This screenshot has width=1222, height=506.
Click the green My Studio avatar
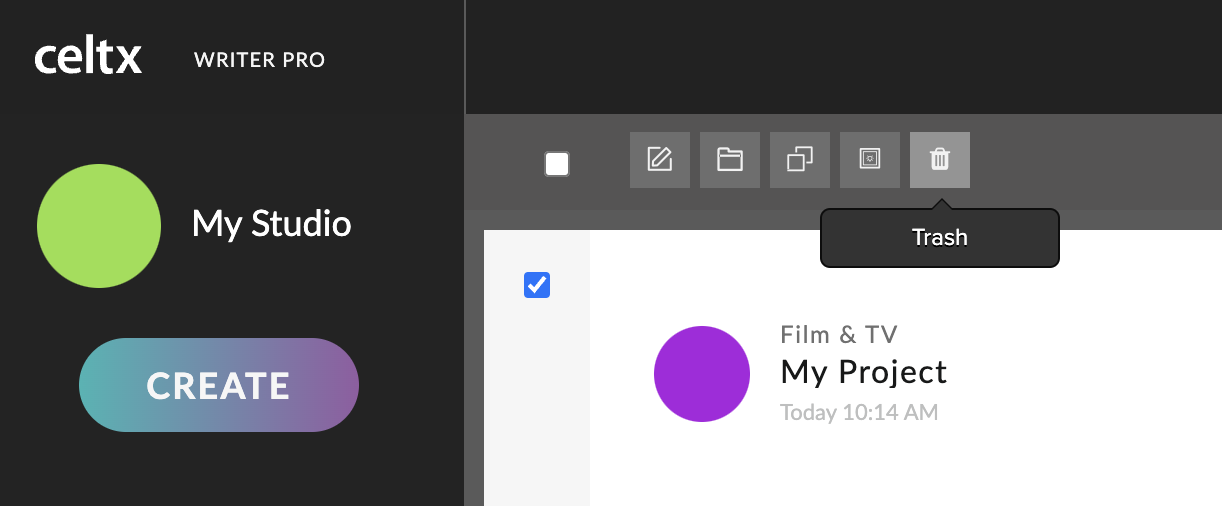point(99,226)
